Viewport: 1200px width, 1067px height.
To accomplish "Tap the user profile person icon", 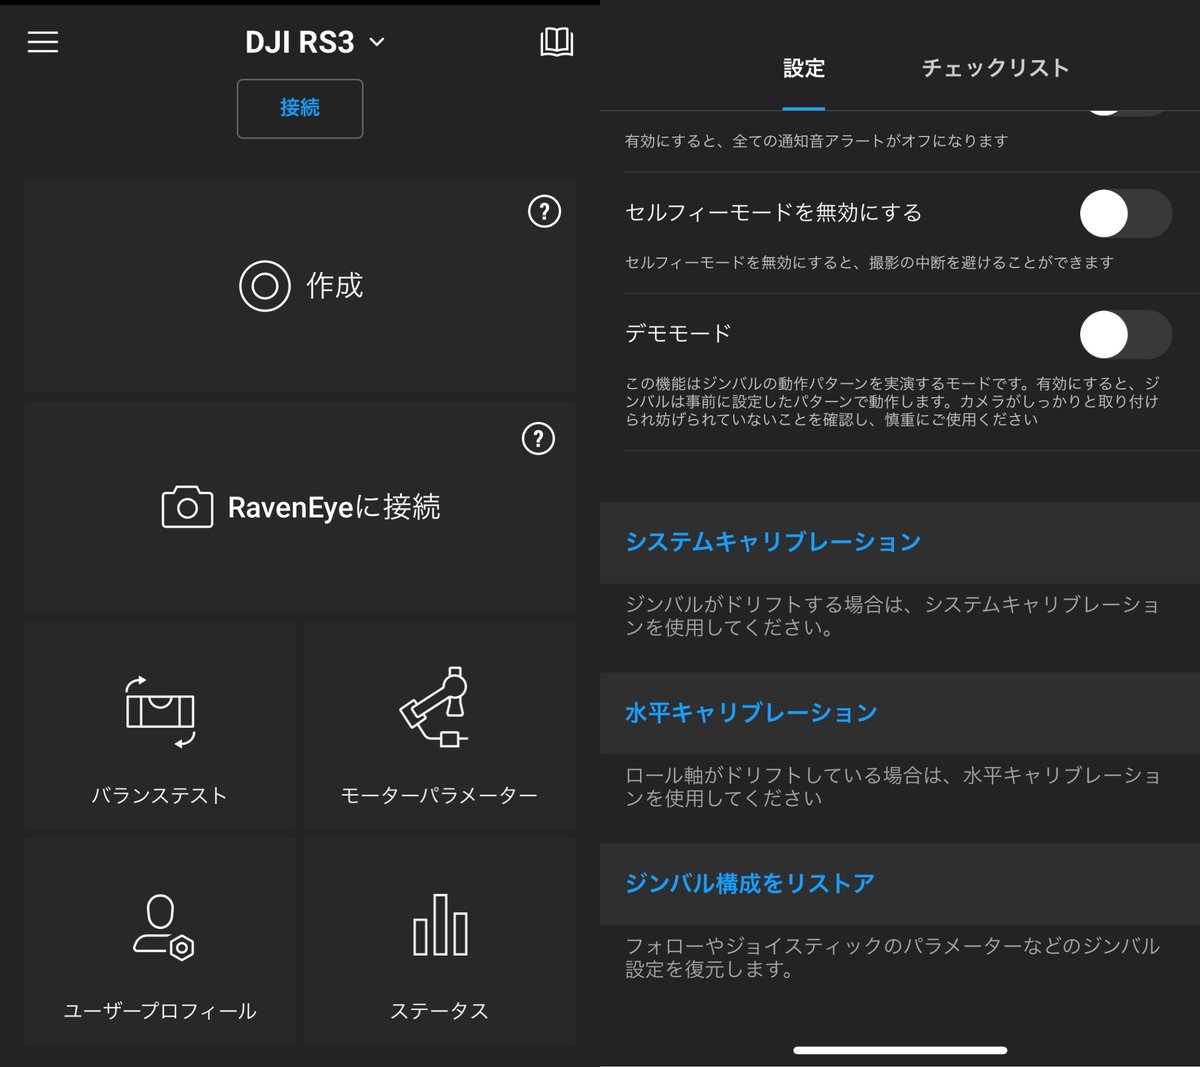I will [163, 928].
